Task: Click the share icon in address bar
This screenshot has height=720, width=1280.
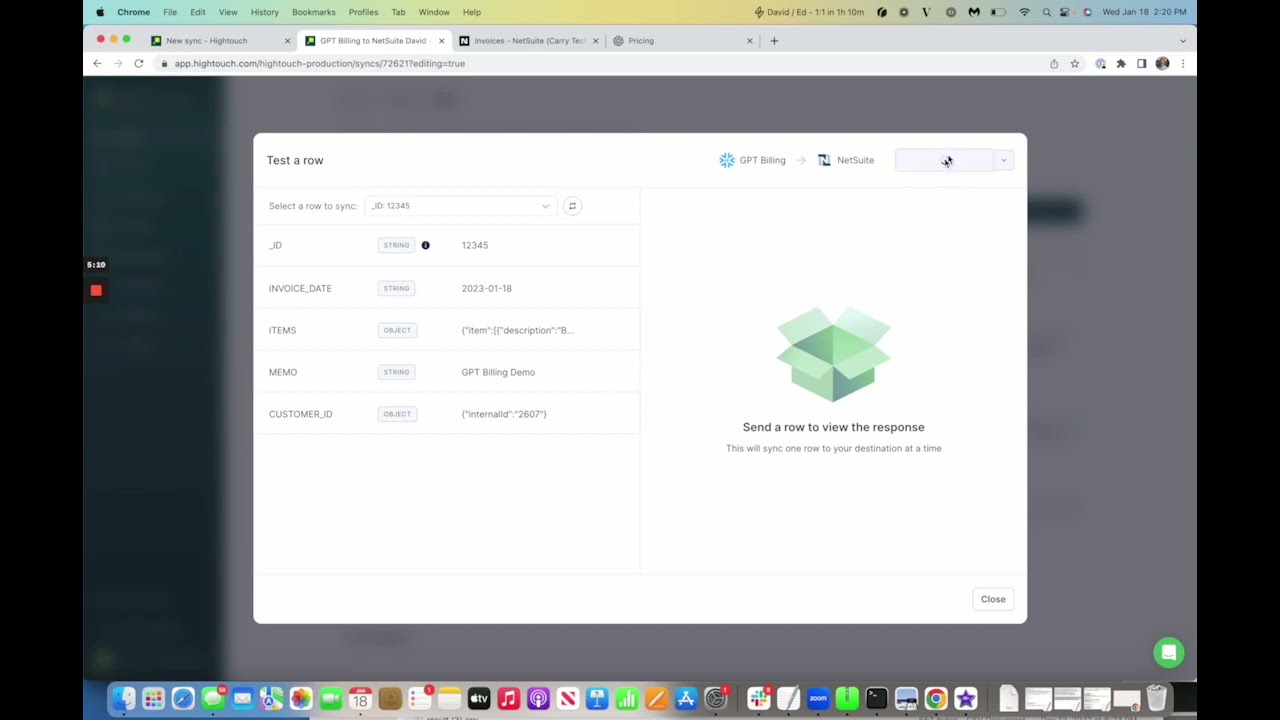Action: click(1054, 63)
